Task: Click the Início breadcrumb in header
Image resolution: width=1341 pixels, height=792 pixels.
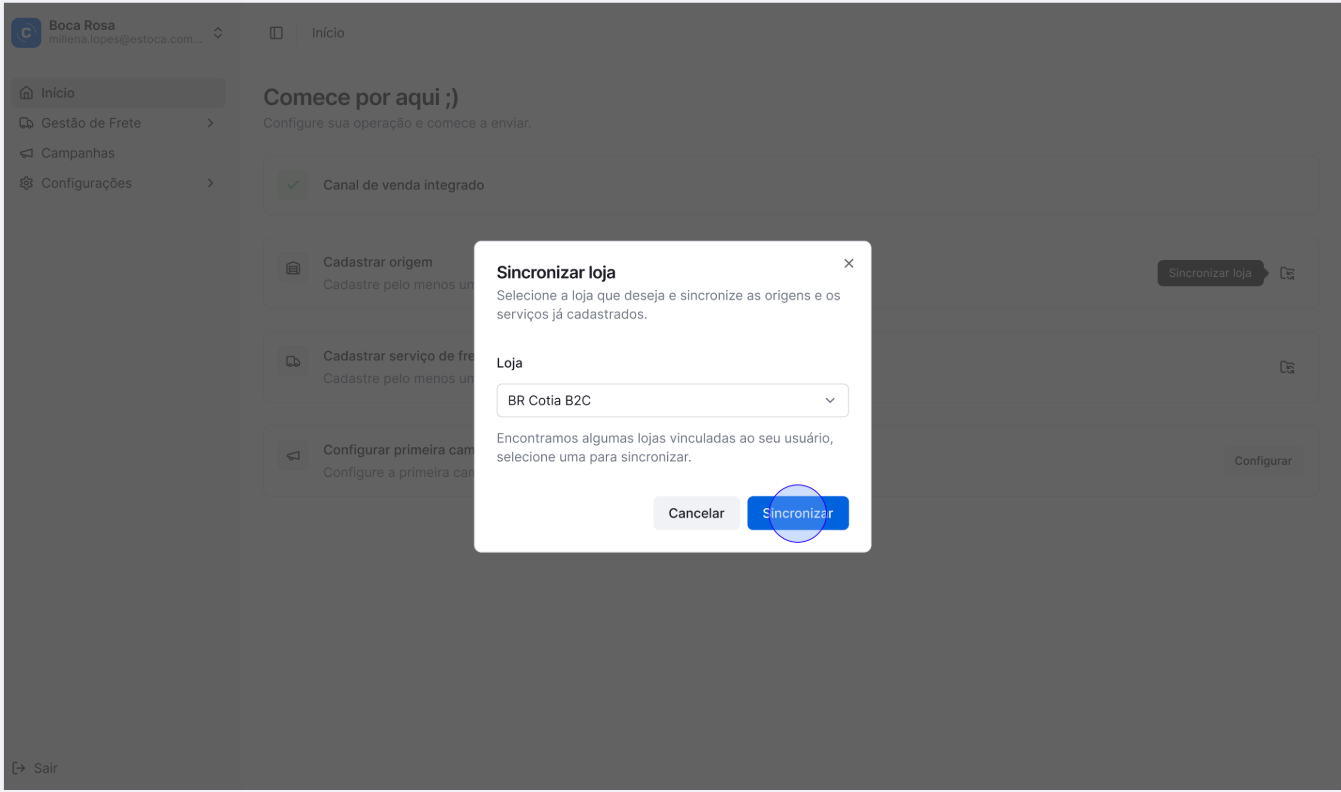Action: point(328,33)
